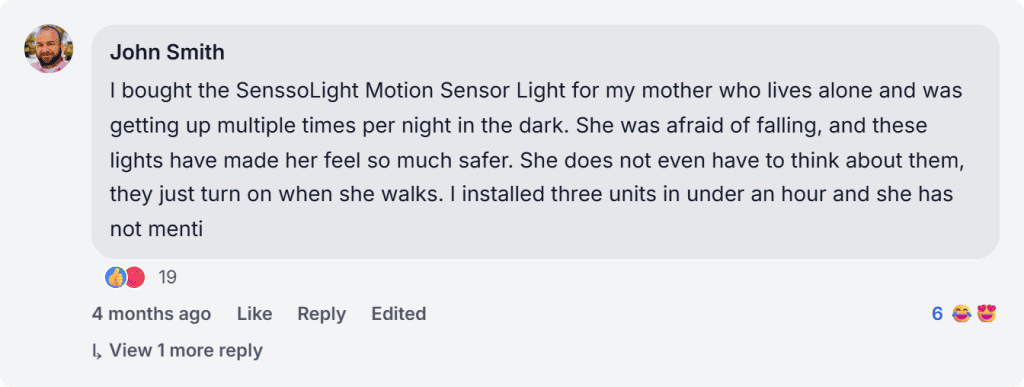Expand View 1 more reply
The width and height of the screenshot is (1024, 387).
[x=185, y=350]
